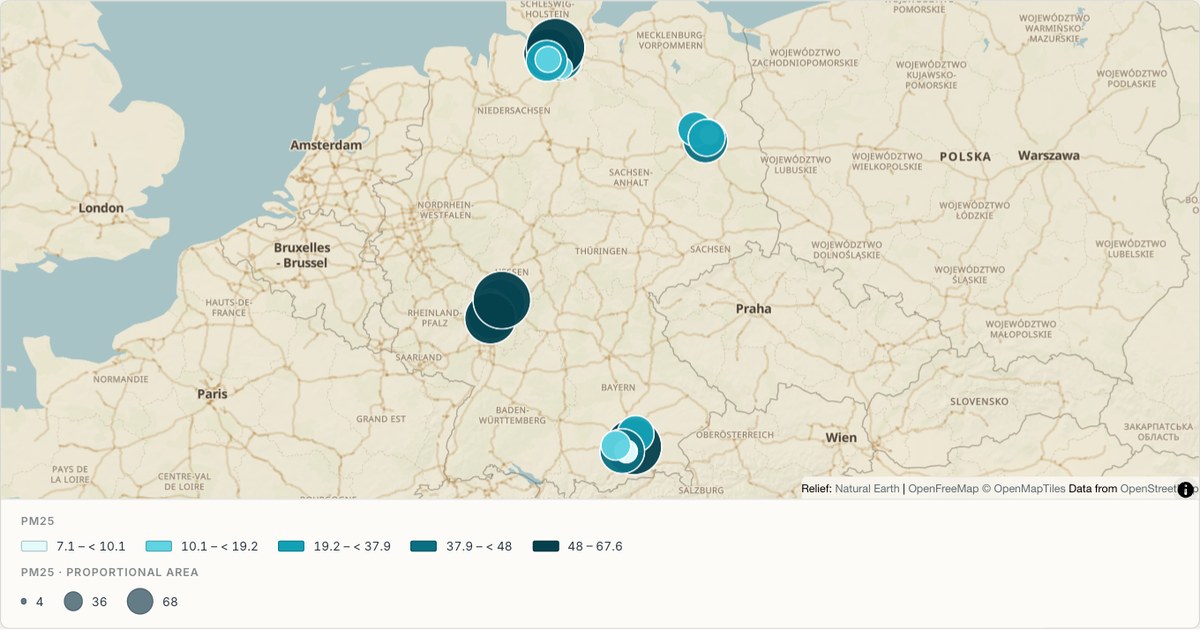This screenshot has width=1200, height=630.
Task: Click the GRAND EST region label
Action: tap(381, 419)
